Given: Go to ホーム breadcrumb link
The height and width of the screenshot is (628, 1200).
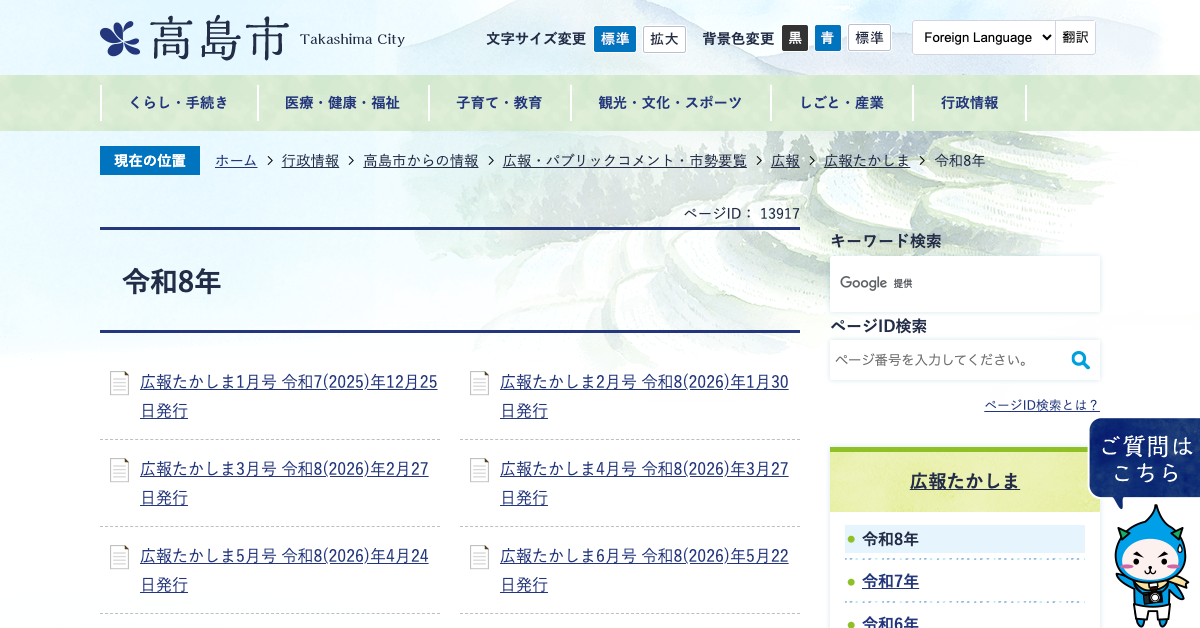Looking at the screenshot, I should (x=236, y=161).
